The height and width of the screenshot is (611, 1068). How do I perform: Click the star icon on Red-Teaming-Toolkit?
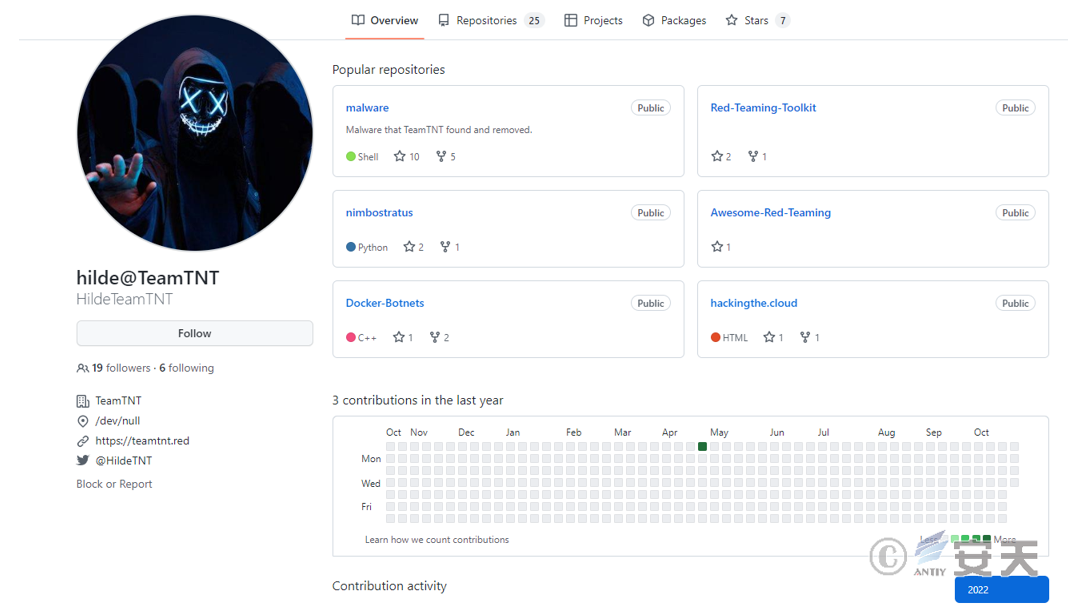pos(717,156)
